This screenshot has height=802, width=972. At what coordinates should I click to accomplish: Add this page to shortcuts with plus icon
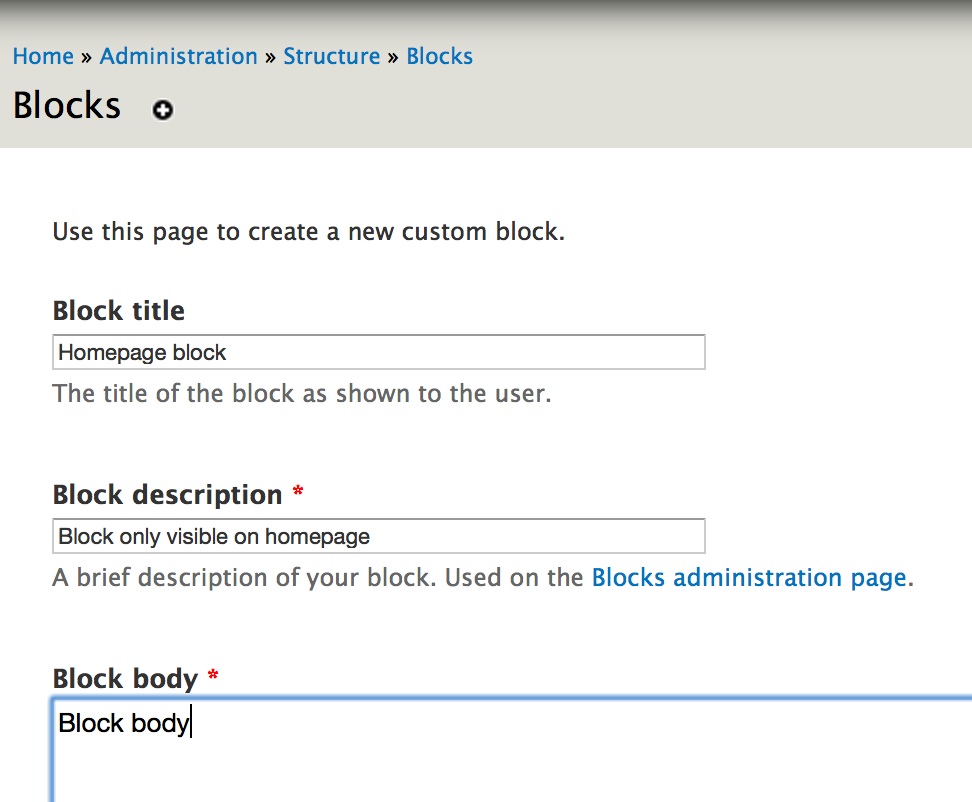163,110
